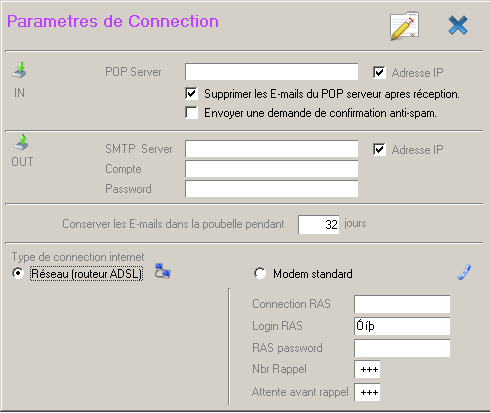Click into the POP Server text field

[x=272, y=72]
